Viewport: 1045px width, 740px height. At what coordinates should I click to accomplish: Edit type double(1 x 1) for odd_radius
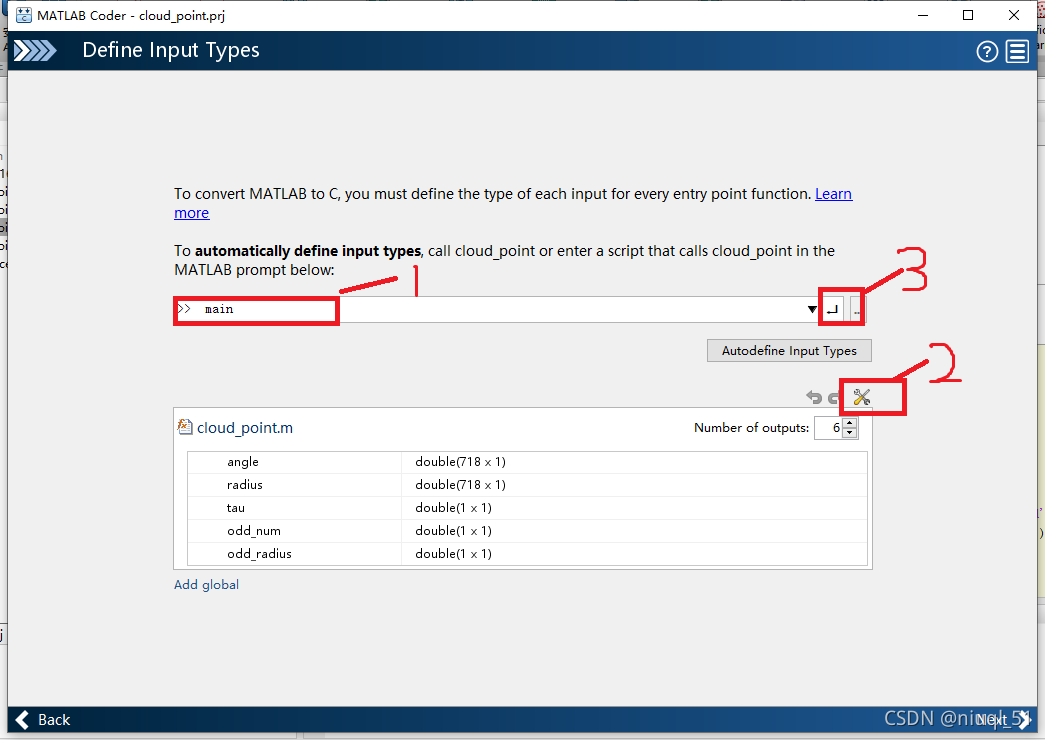click(453, 554)
